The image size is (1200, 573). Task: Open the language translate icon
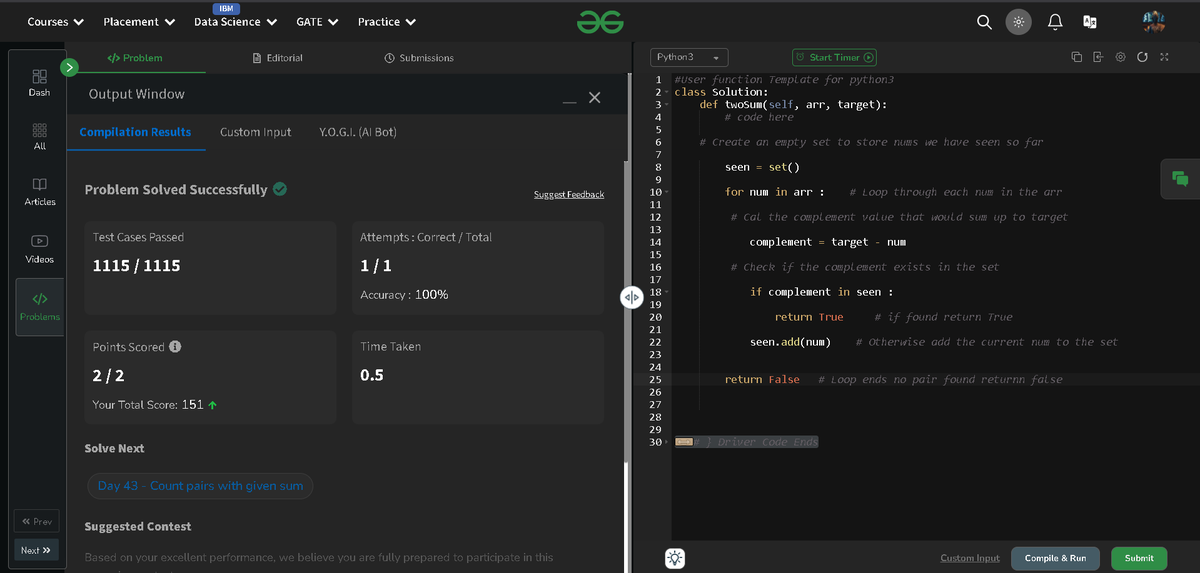coord(1090,22)
